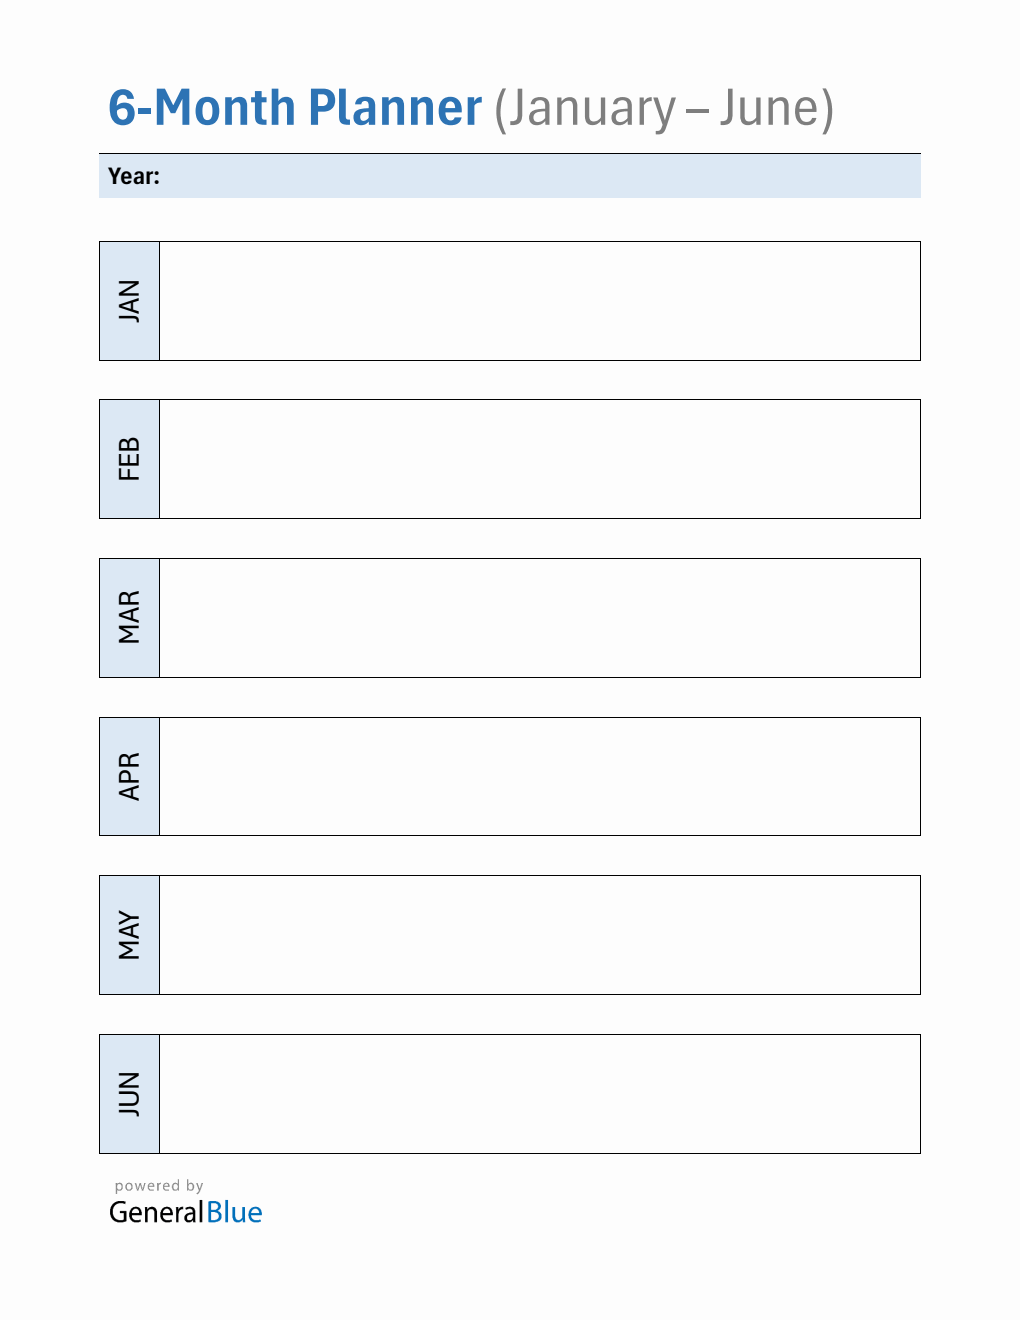Click the "powered by" text
Viewport: 1020px width, 1320px height.
coord(159,1186)
